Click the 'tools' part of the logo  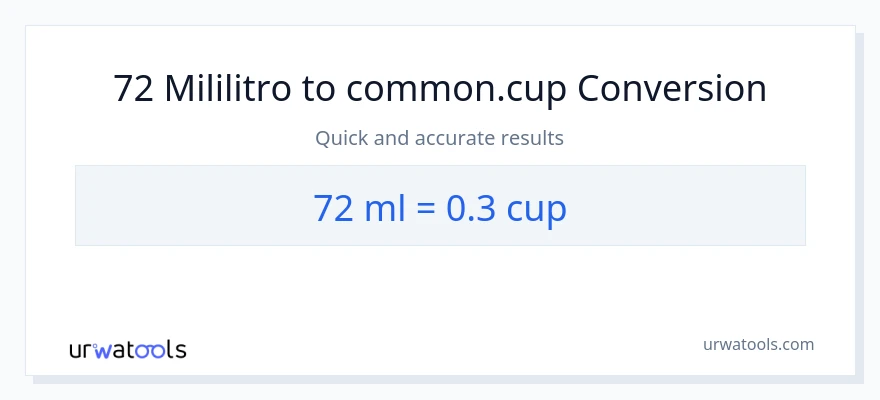pyautogui.click(x=159, y=349)
